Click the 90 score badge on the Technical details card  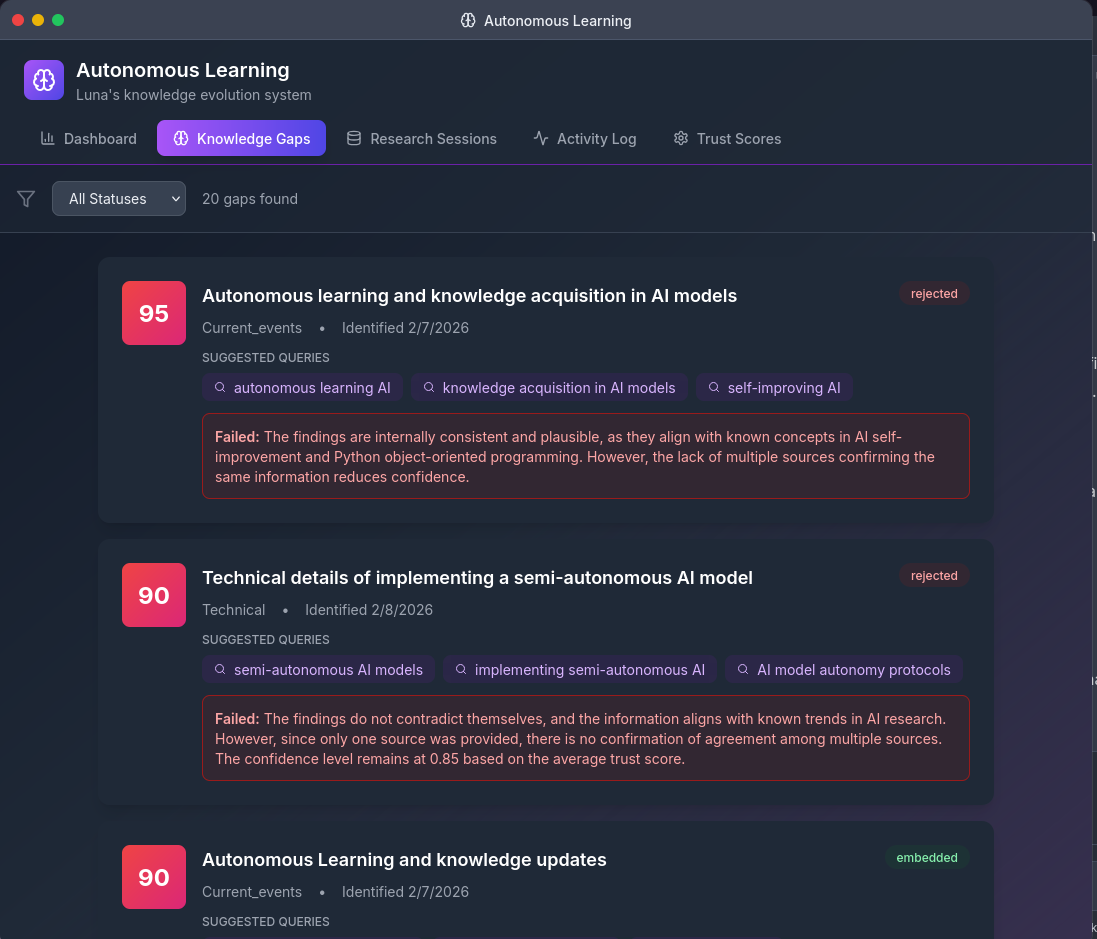point(154,595)
